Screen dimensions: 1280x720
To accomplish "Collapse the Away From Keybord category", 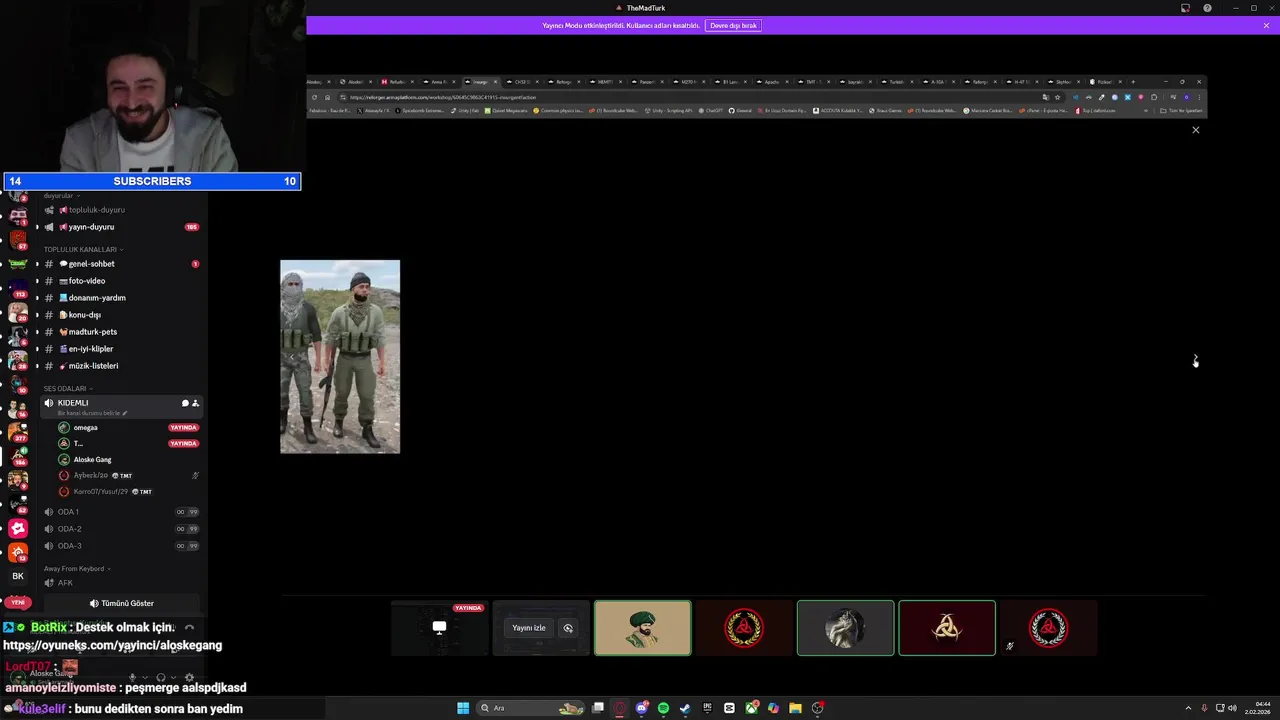I will pyautogui.click(x=77, y=568).
